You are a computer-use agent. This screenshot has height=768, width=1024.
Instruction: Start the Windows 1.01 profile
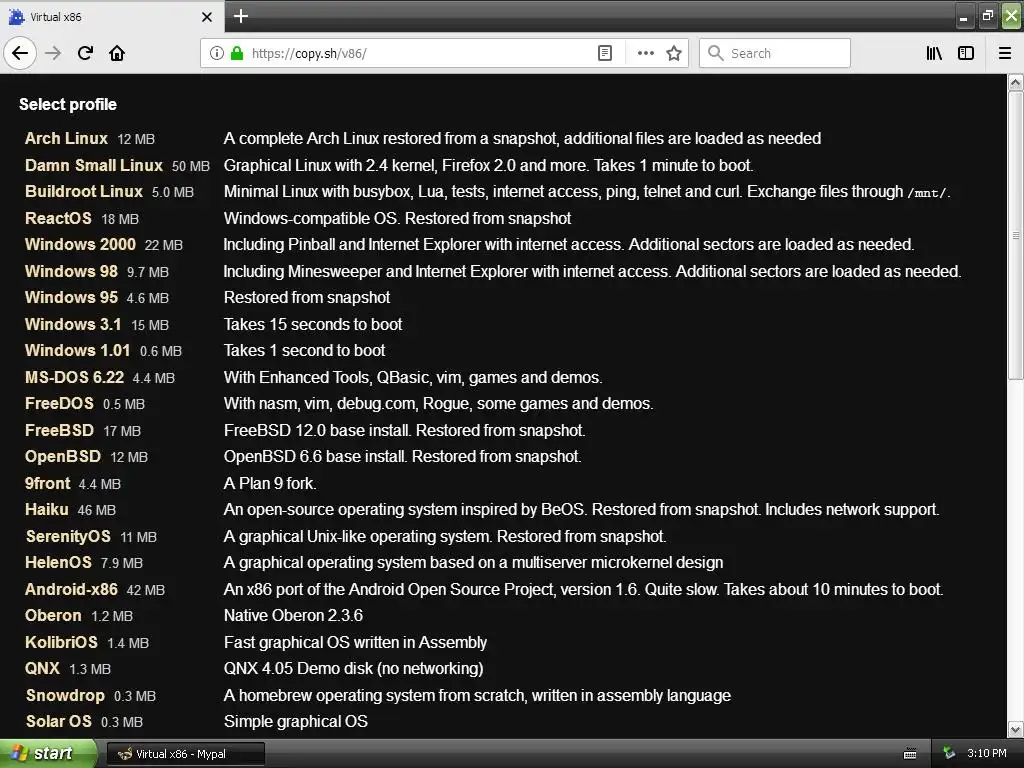tap(77, 350)
